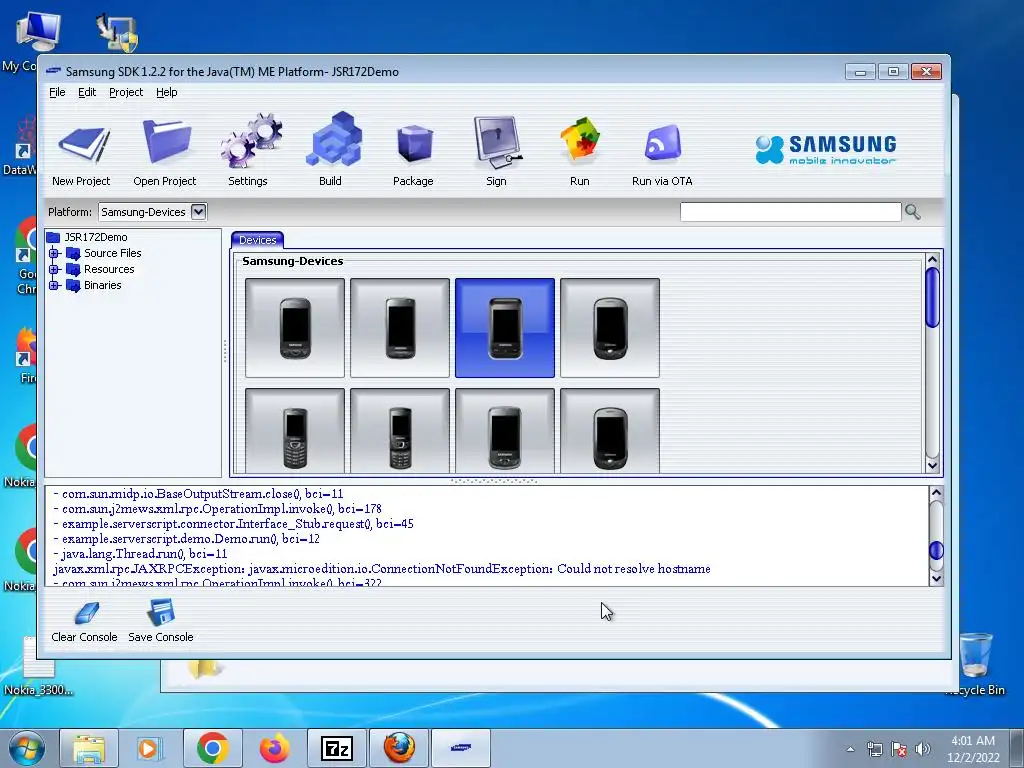Screen dimensions: 1024x768
Task: Click the Samsung SDK taskbar button
Action: [x=460, y=748]
